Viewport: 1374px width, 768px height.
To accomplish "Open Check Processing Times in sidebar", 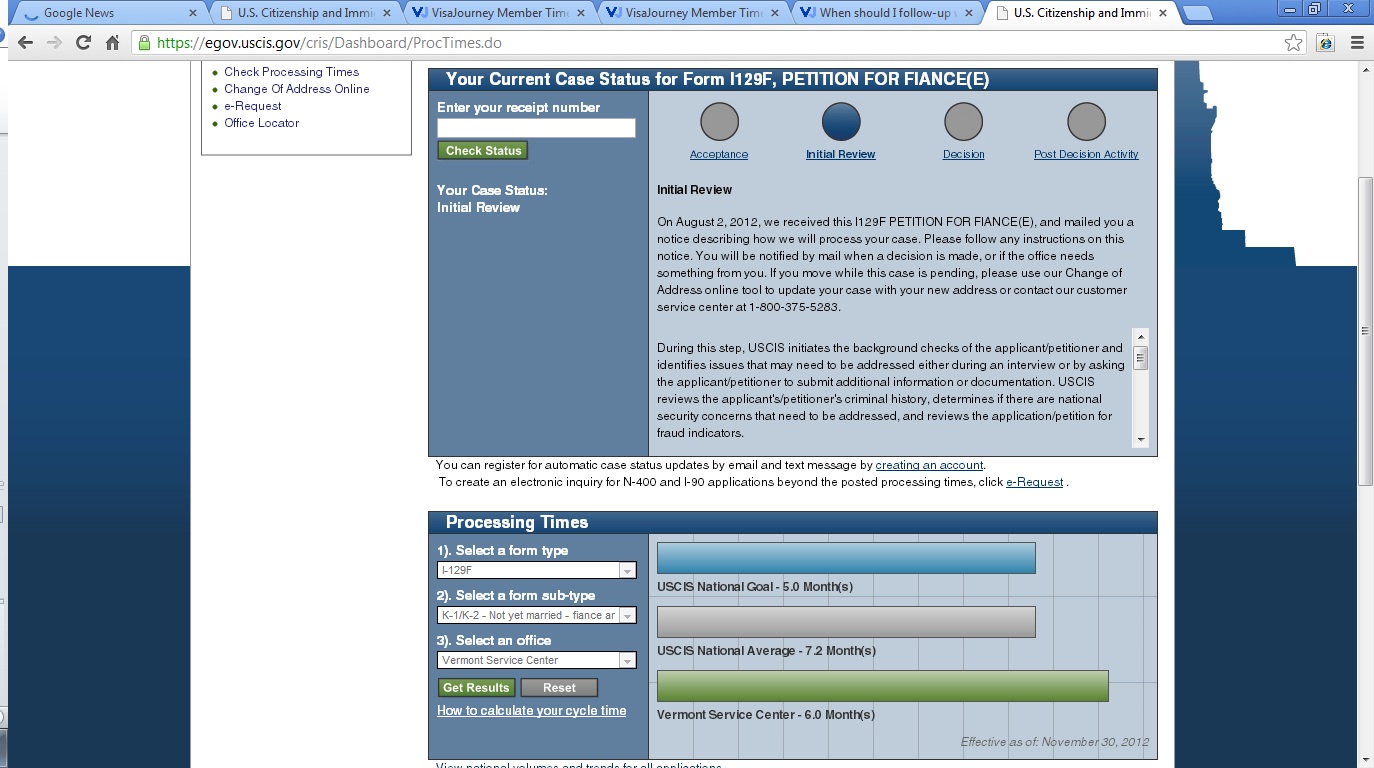I will 291,72.
